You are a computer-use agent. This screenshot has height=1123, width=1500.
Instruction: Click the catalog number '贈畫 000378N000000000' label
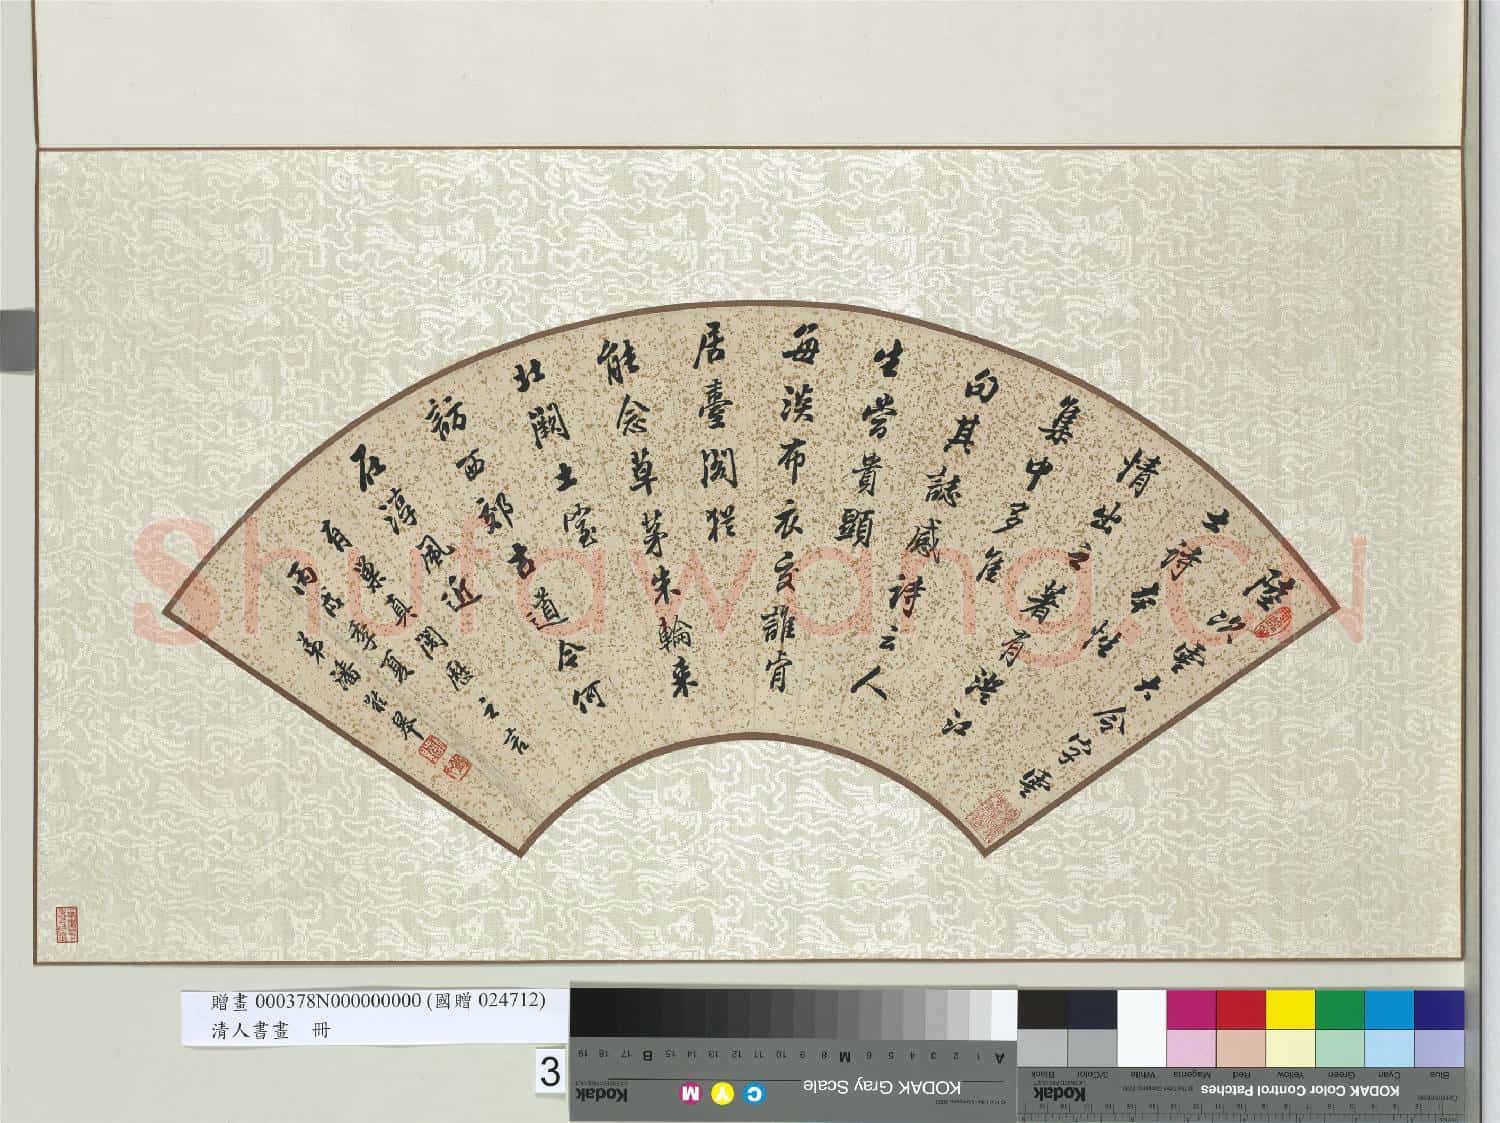pyautogui.click(x=318, y=1001)
